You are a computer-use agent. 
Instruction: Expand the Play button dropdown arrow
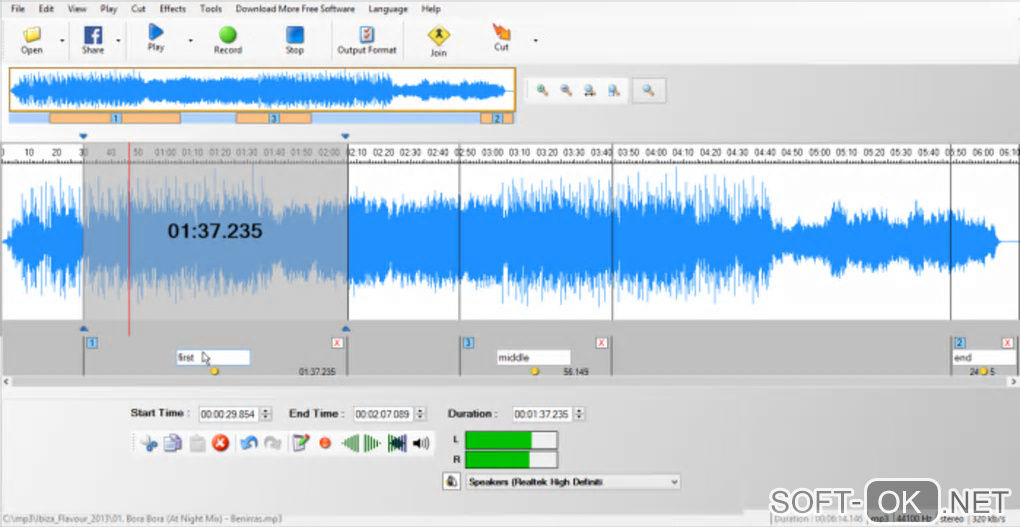point(191,40)
